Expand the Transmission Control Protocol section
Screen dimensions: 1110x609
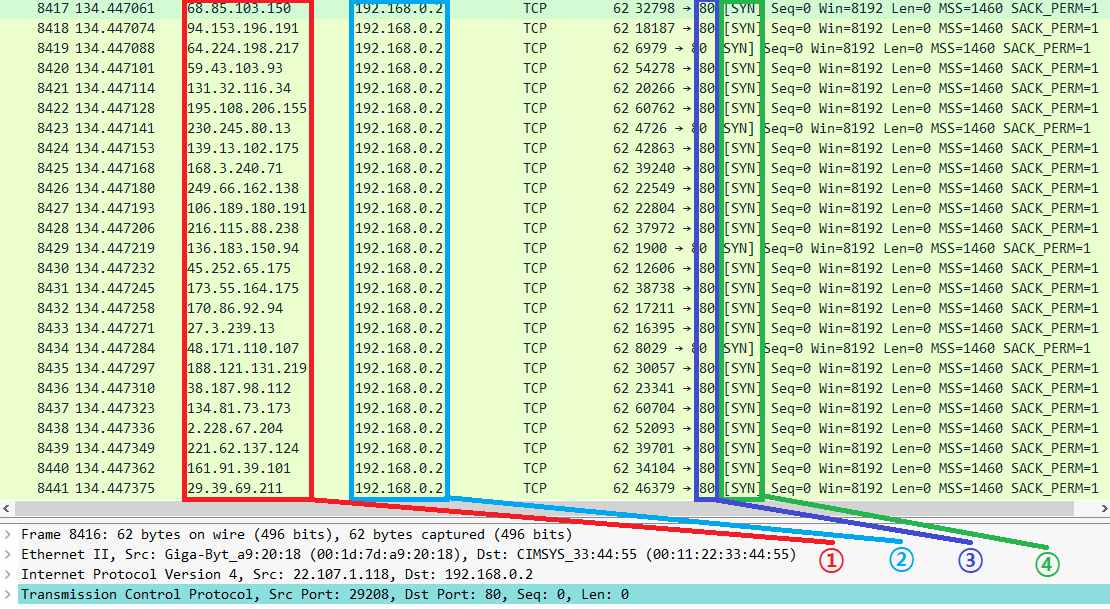tap(8, 594)
